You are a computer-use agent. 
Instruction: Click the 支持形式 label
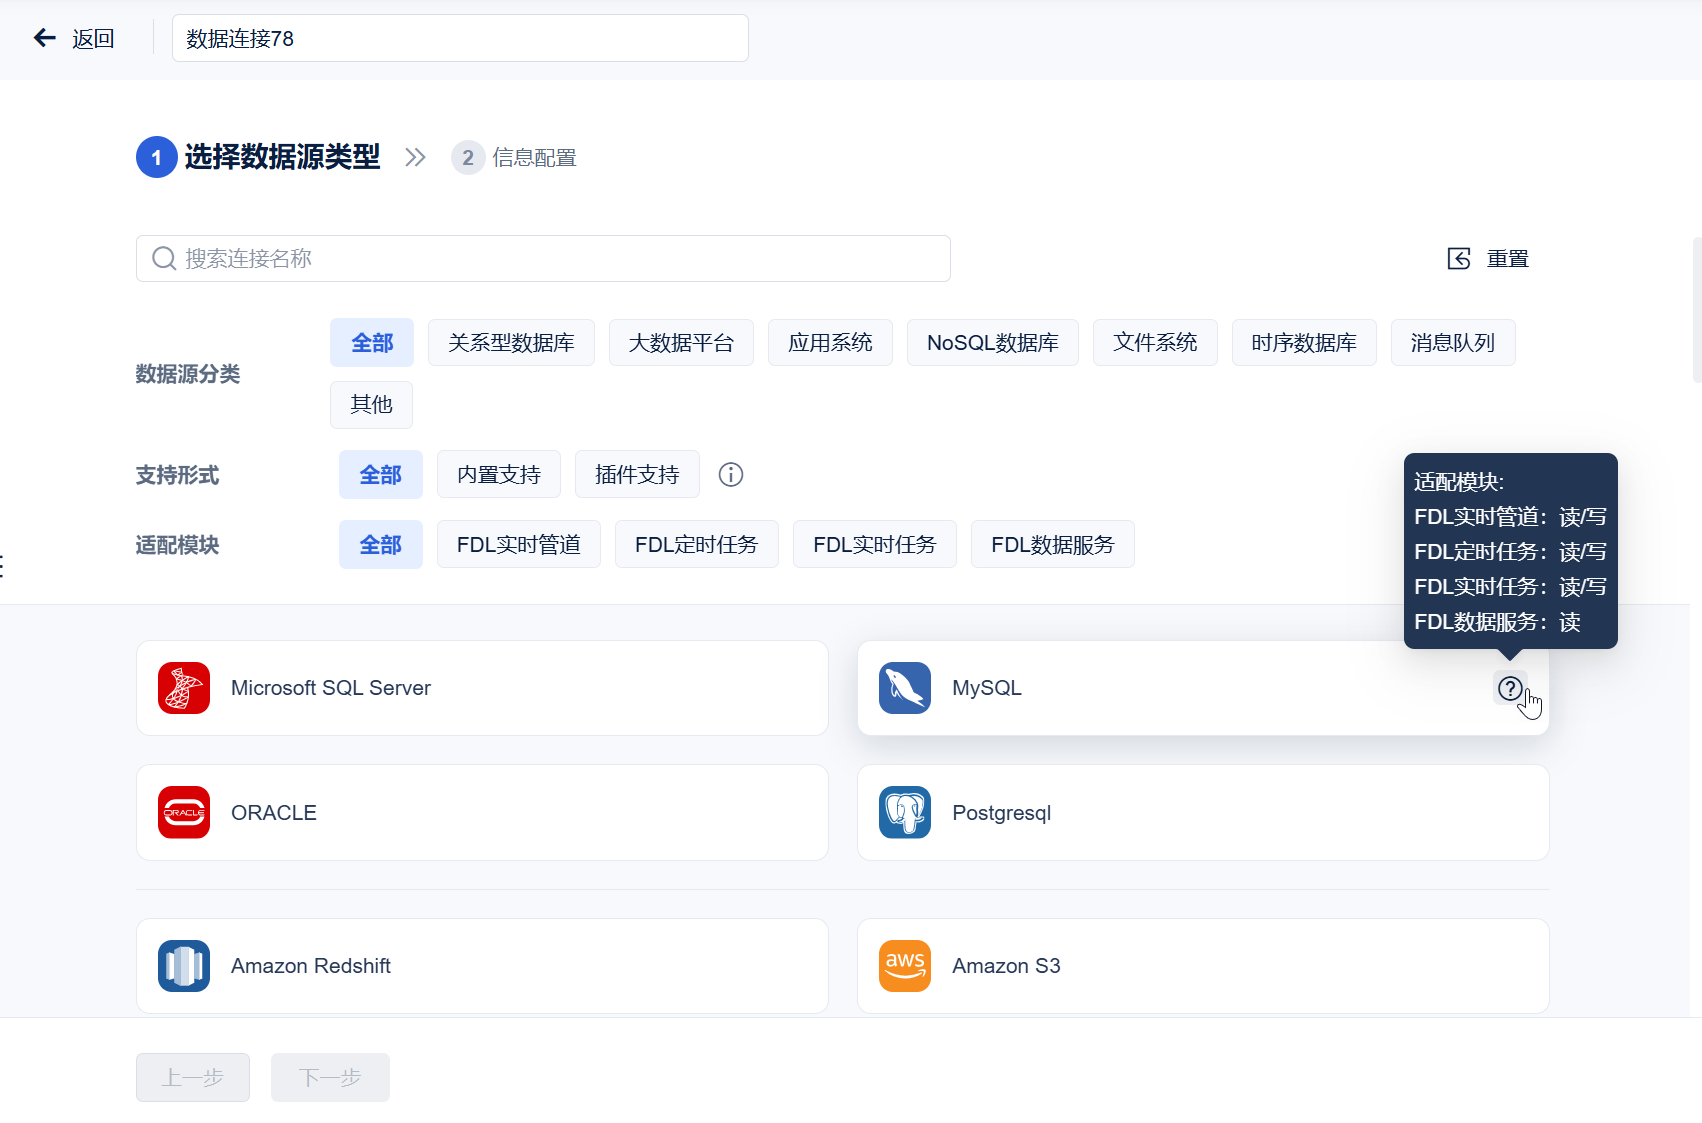pos(177,475)
